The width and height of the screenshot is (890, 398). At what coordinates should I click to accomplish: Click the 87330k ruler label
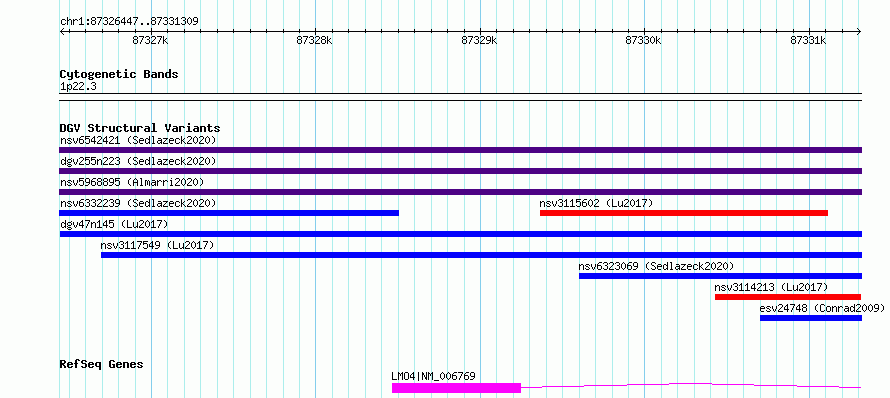(x=644, y=40)
